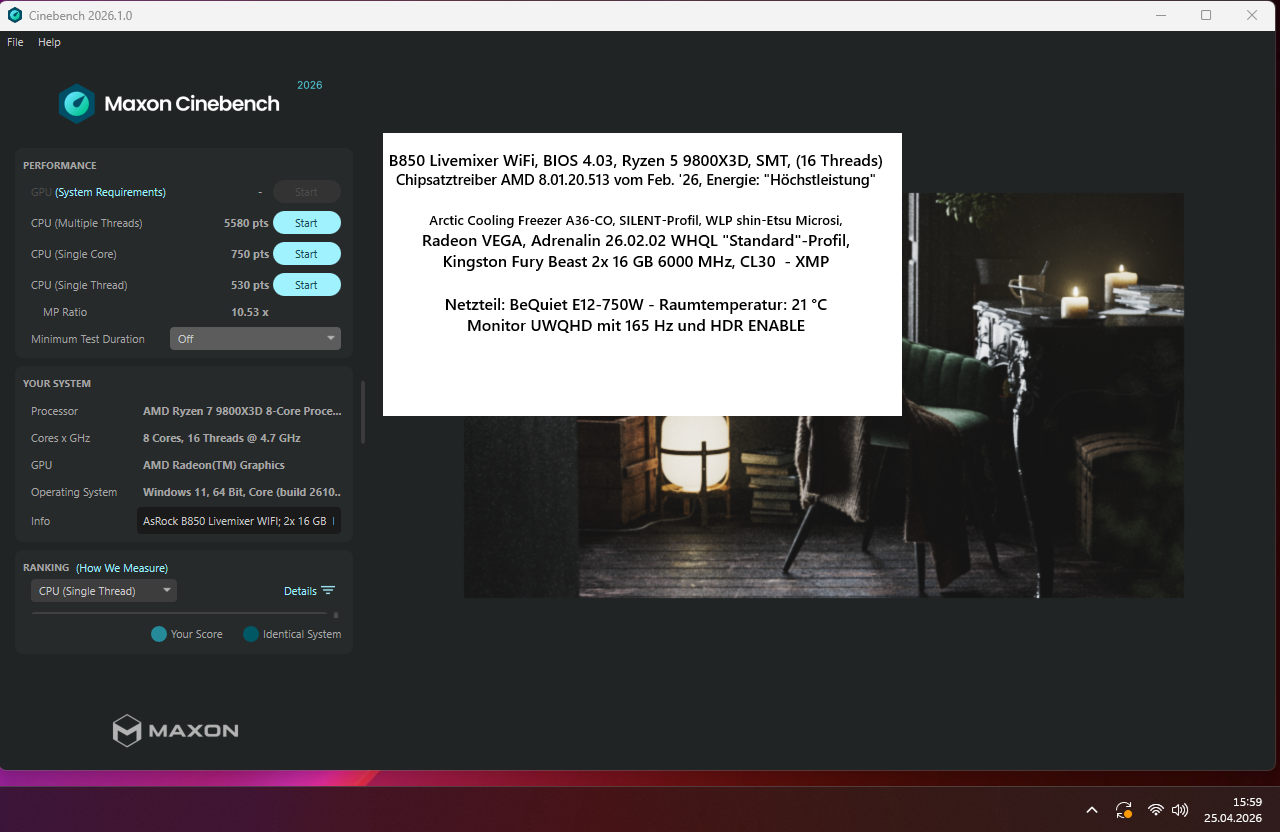
Task: Click the 750 pts single core score
Action: [x=250, y=254]
